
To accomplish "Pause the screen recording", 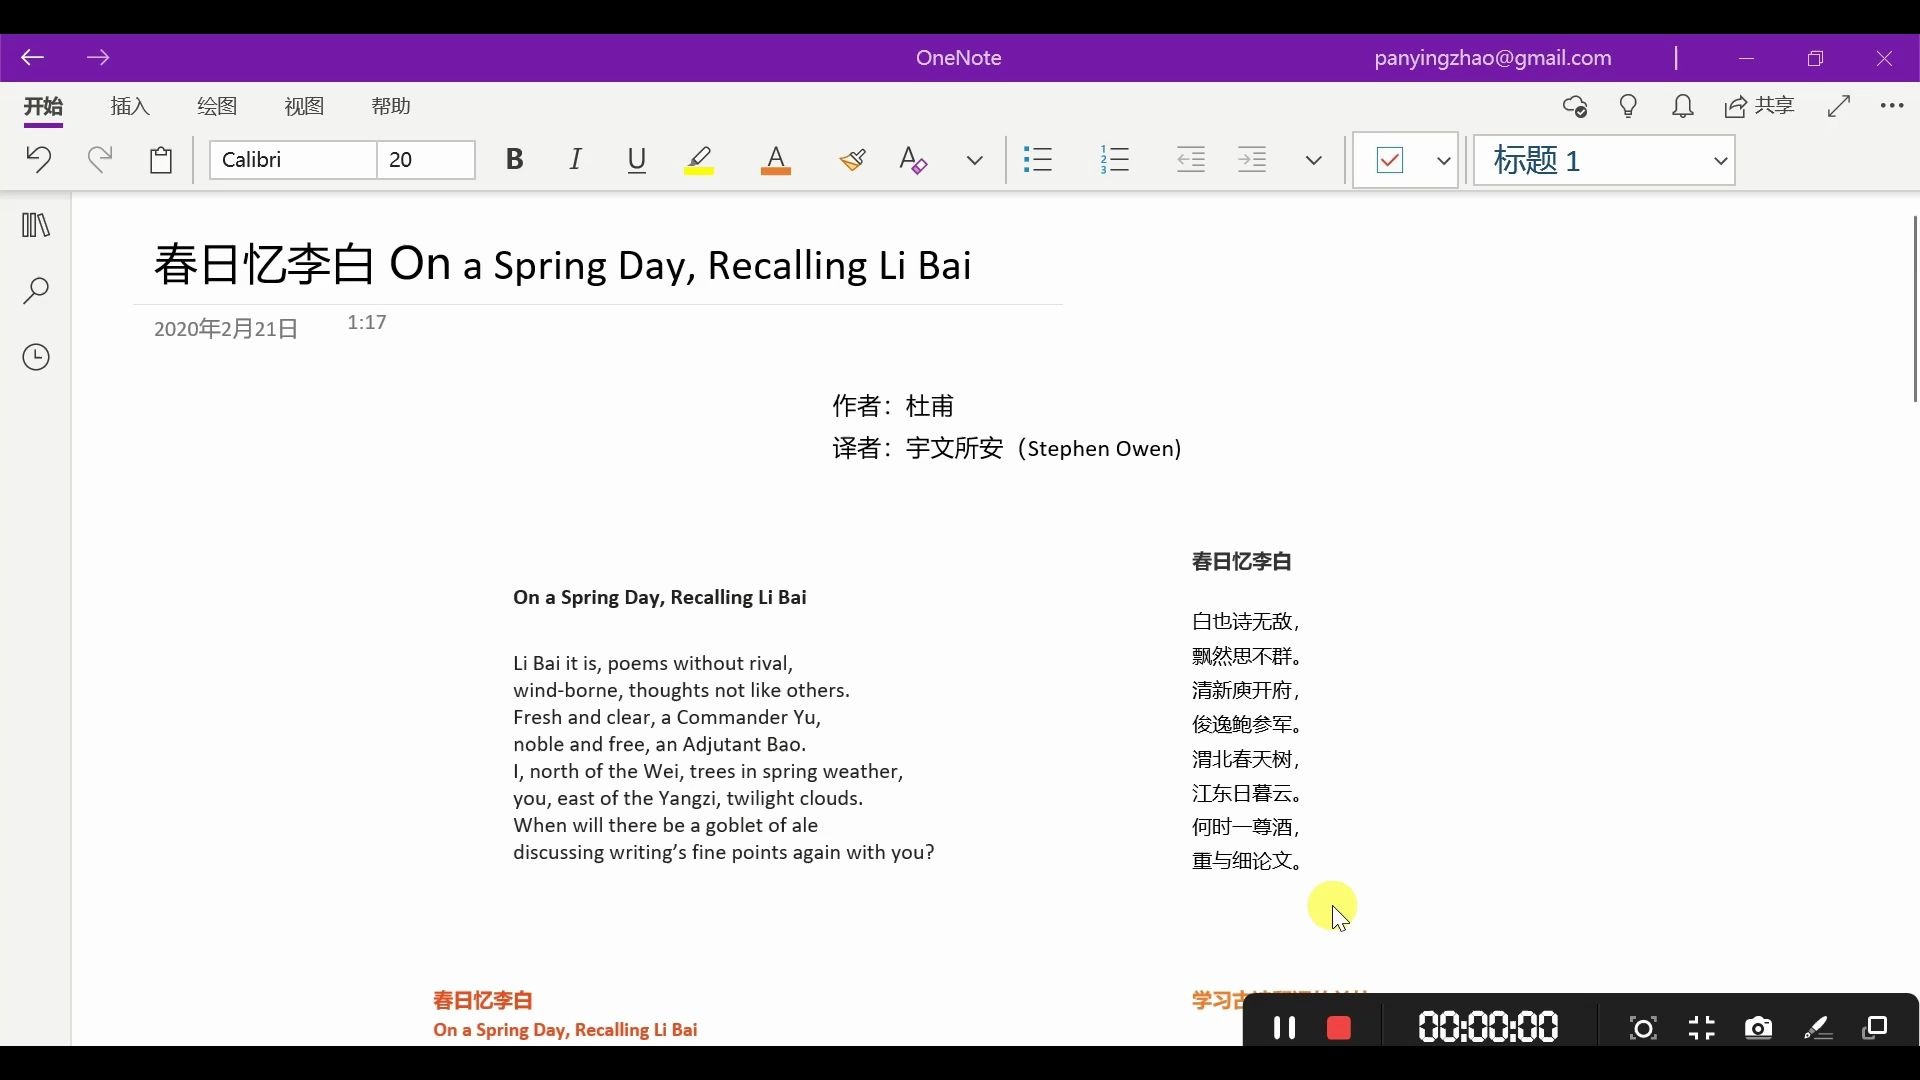I will (1285, 1028).
